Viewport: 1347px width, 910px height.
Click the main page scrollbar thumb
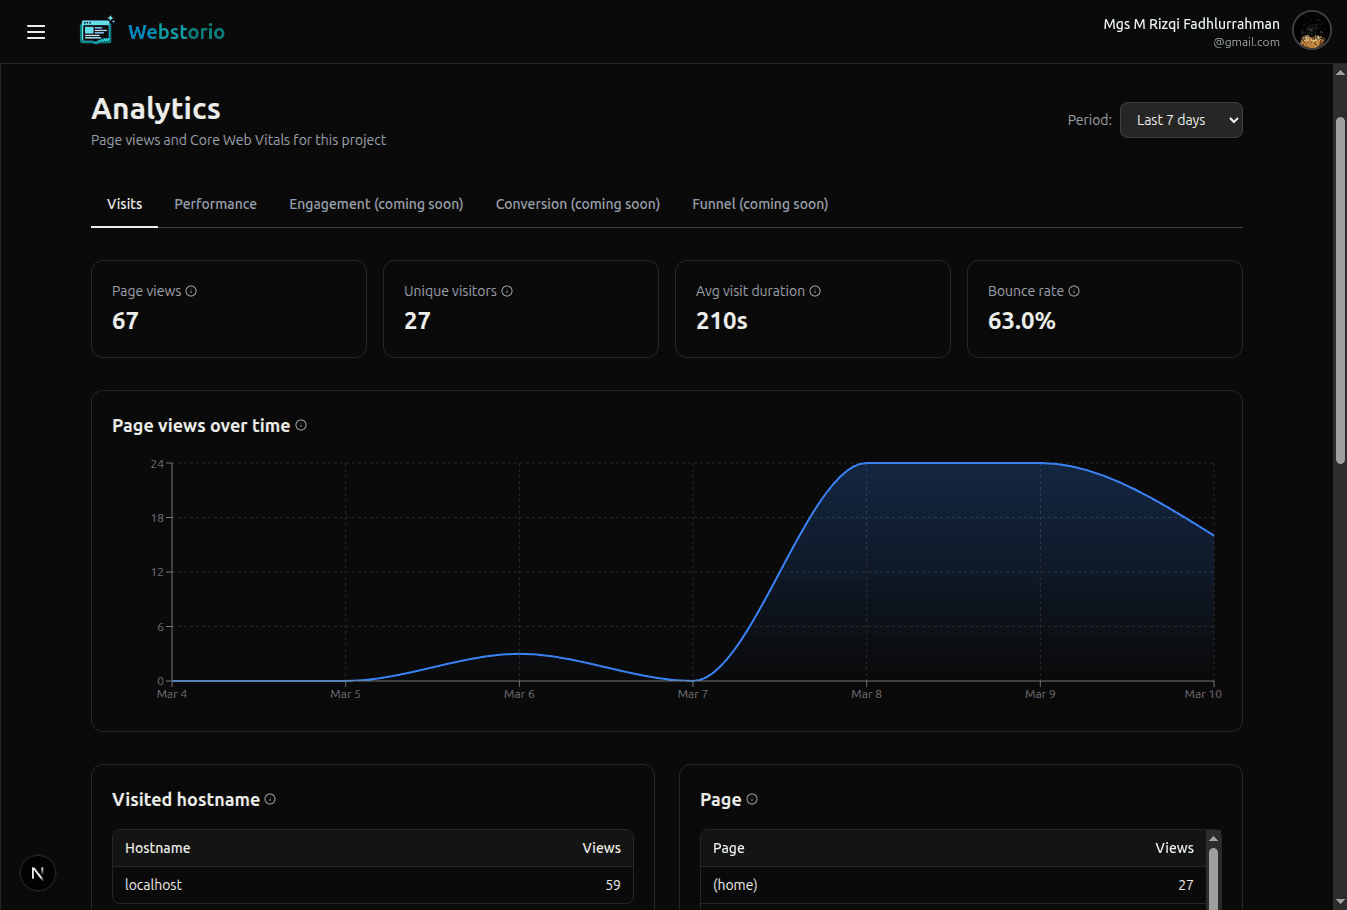coord(1340,290)
